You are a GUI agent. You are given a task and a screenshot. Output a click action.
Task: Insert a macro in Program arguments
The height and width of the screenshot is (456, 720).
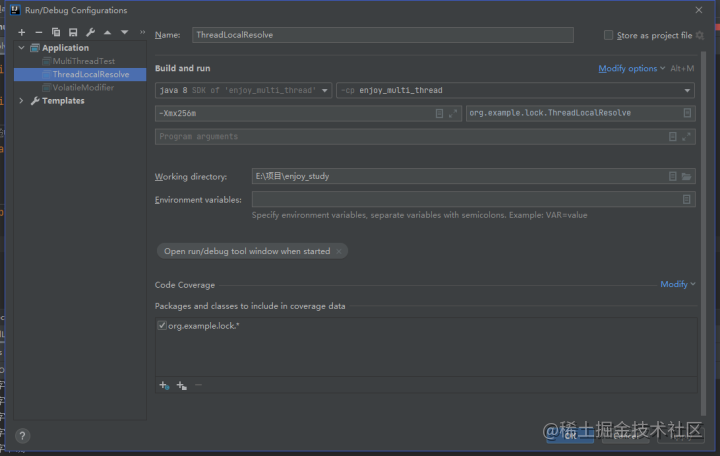point(673,137)
